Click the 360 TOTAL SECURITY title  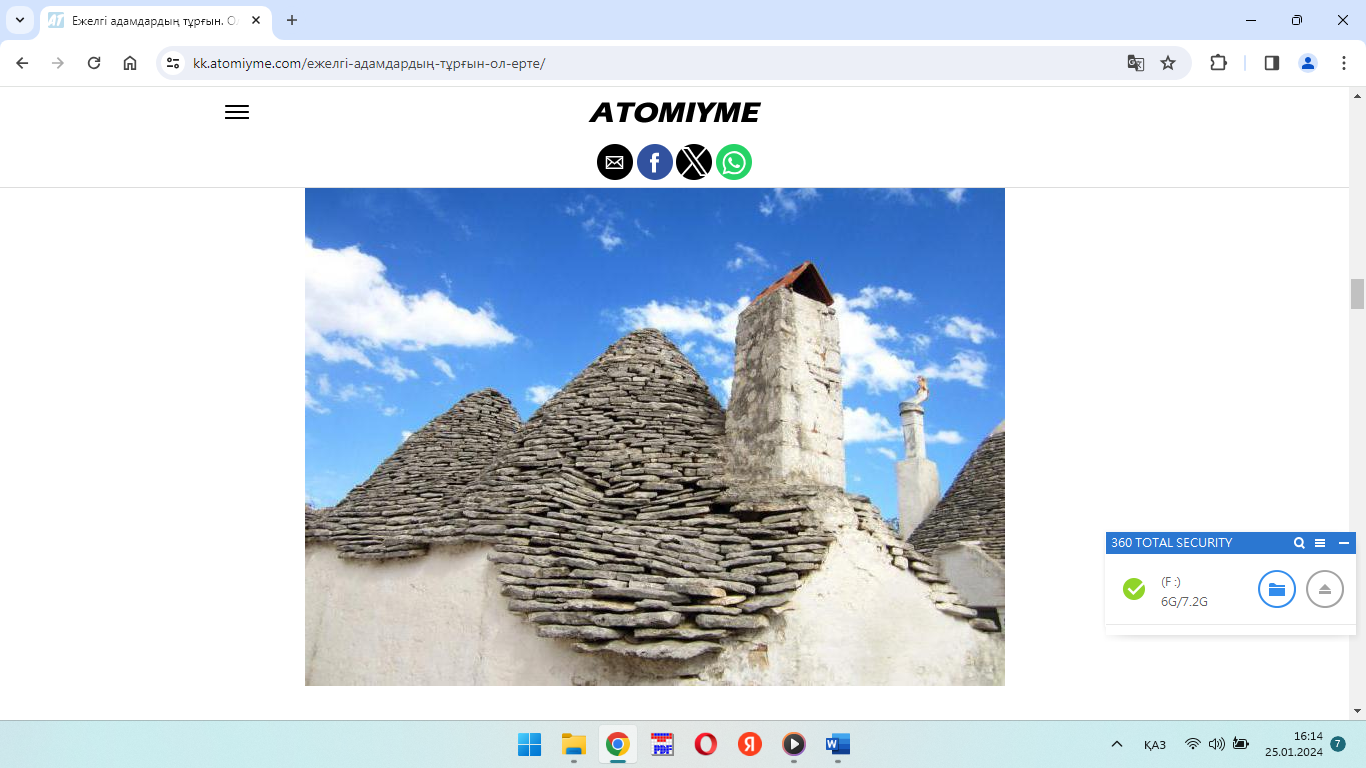[x=1171, y=543]
